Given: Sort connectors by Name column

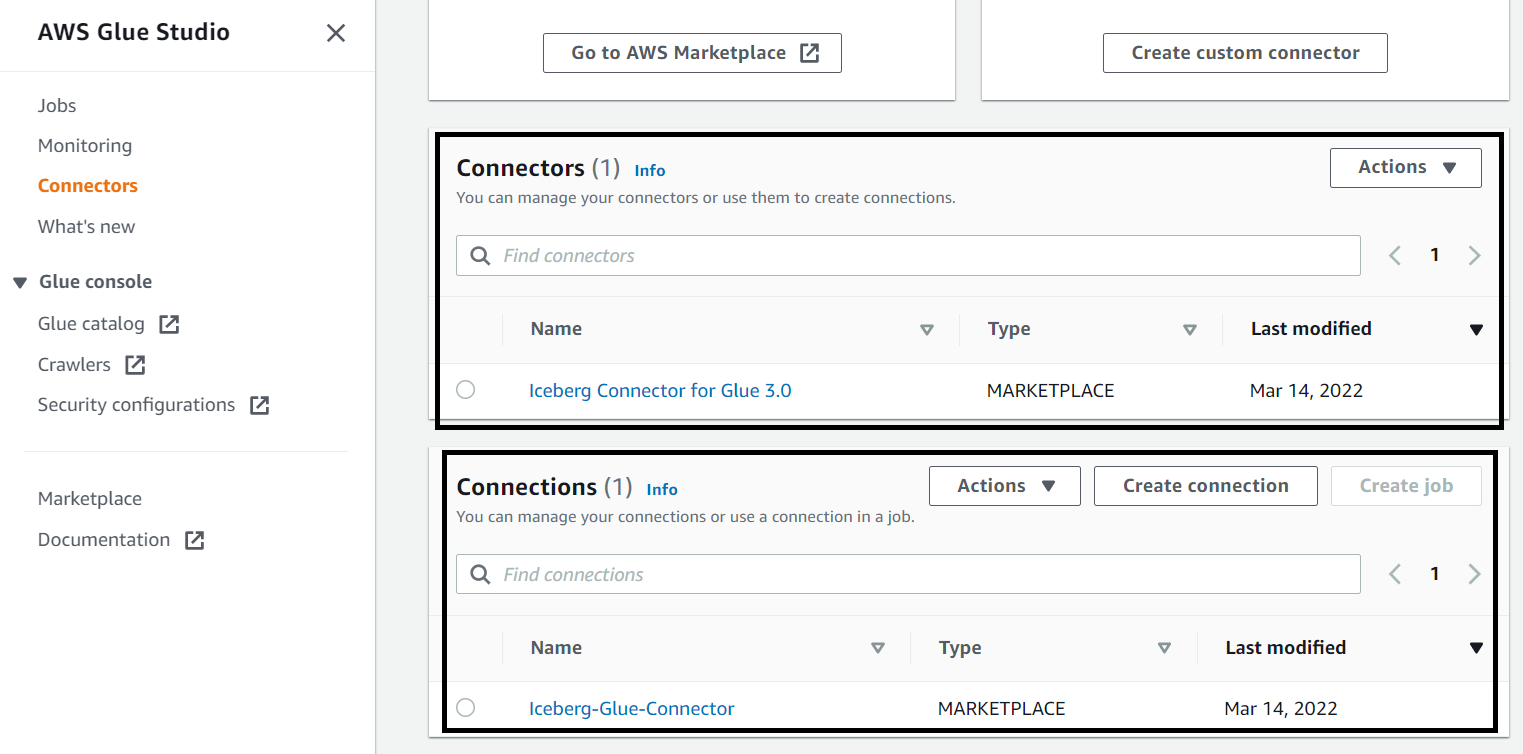Looking at the screenshot, I should pyautogui.click(x=927, y=330).
